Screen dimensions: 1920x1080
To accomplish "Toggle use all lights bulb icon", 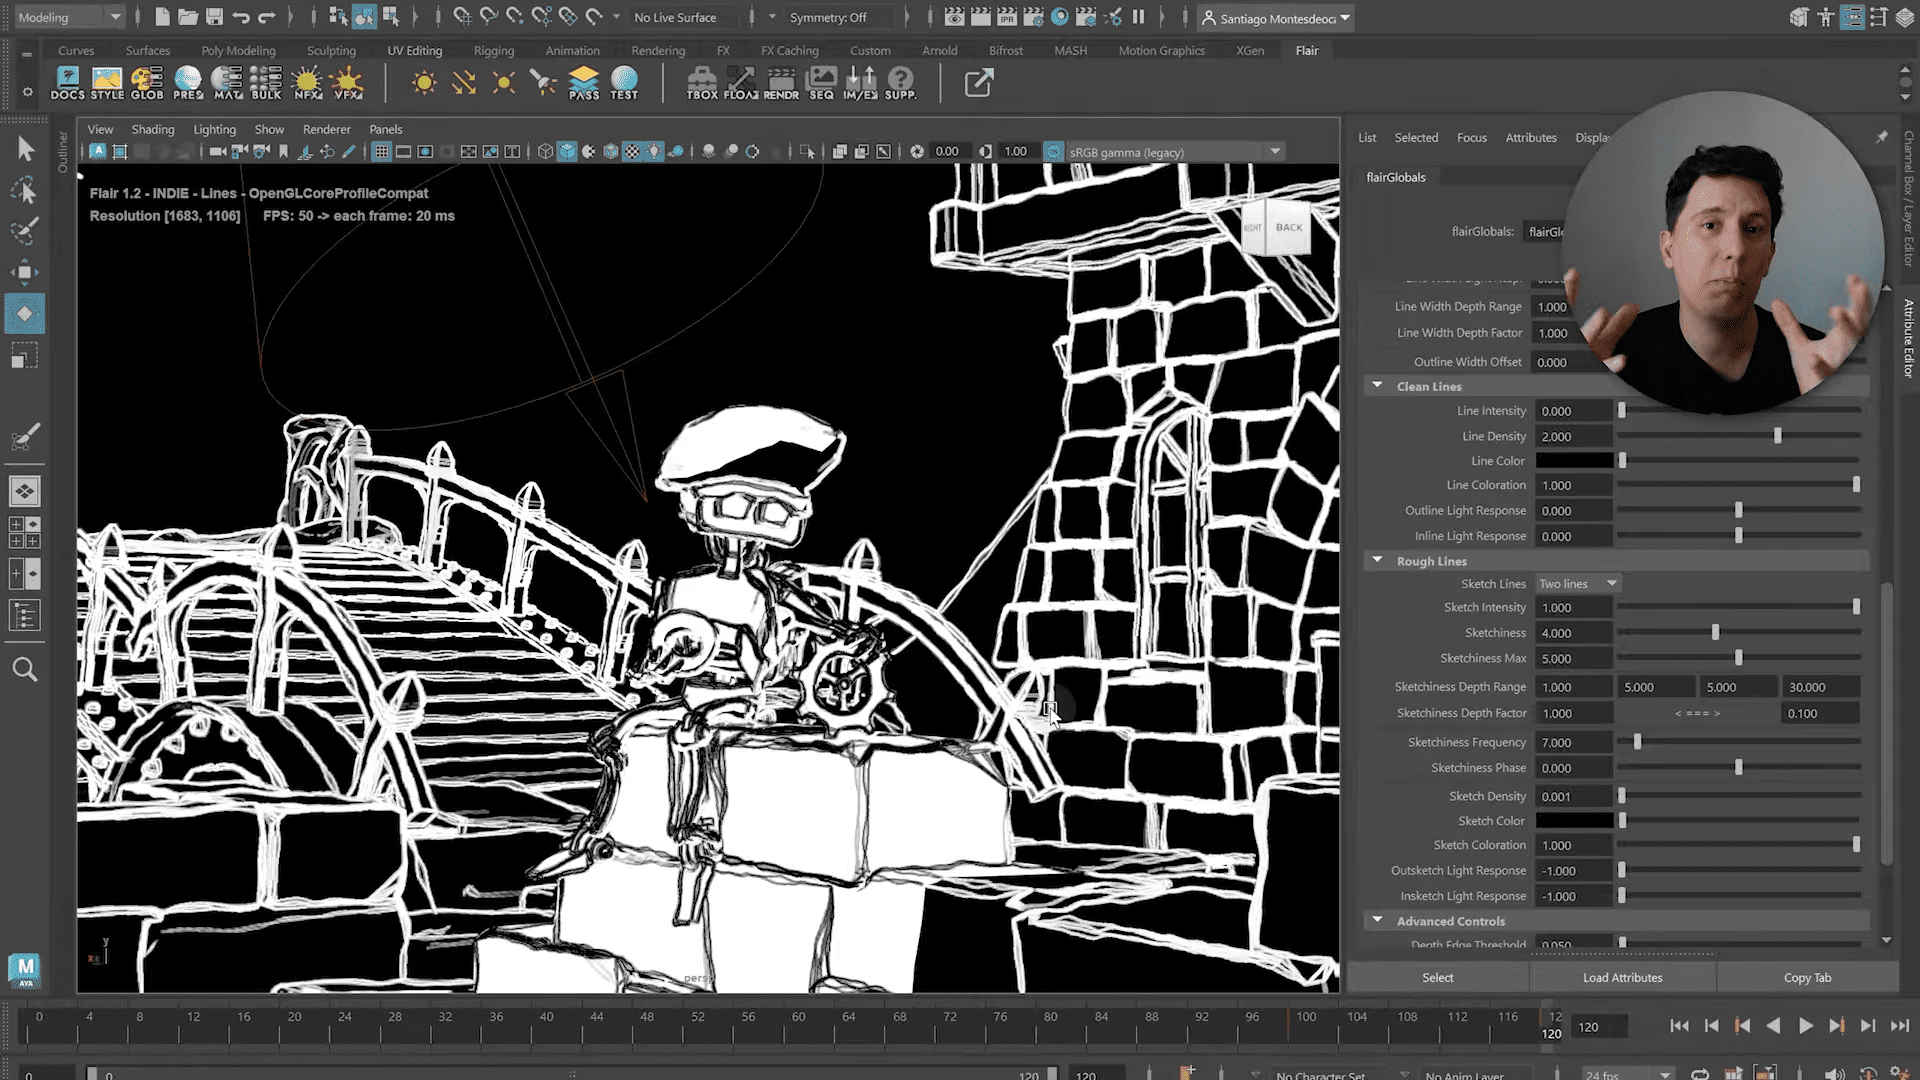I will click(x=654, y=152).
